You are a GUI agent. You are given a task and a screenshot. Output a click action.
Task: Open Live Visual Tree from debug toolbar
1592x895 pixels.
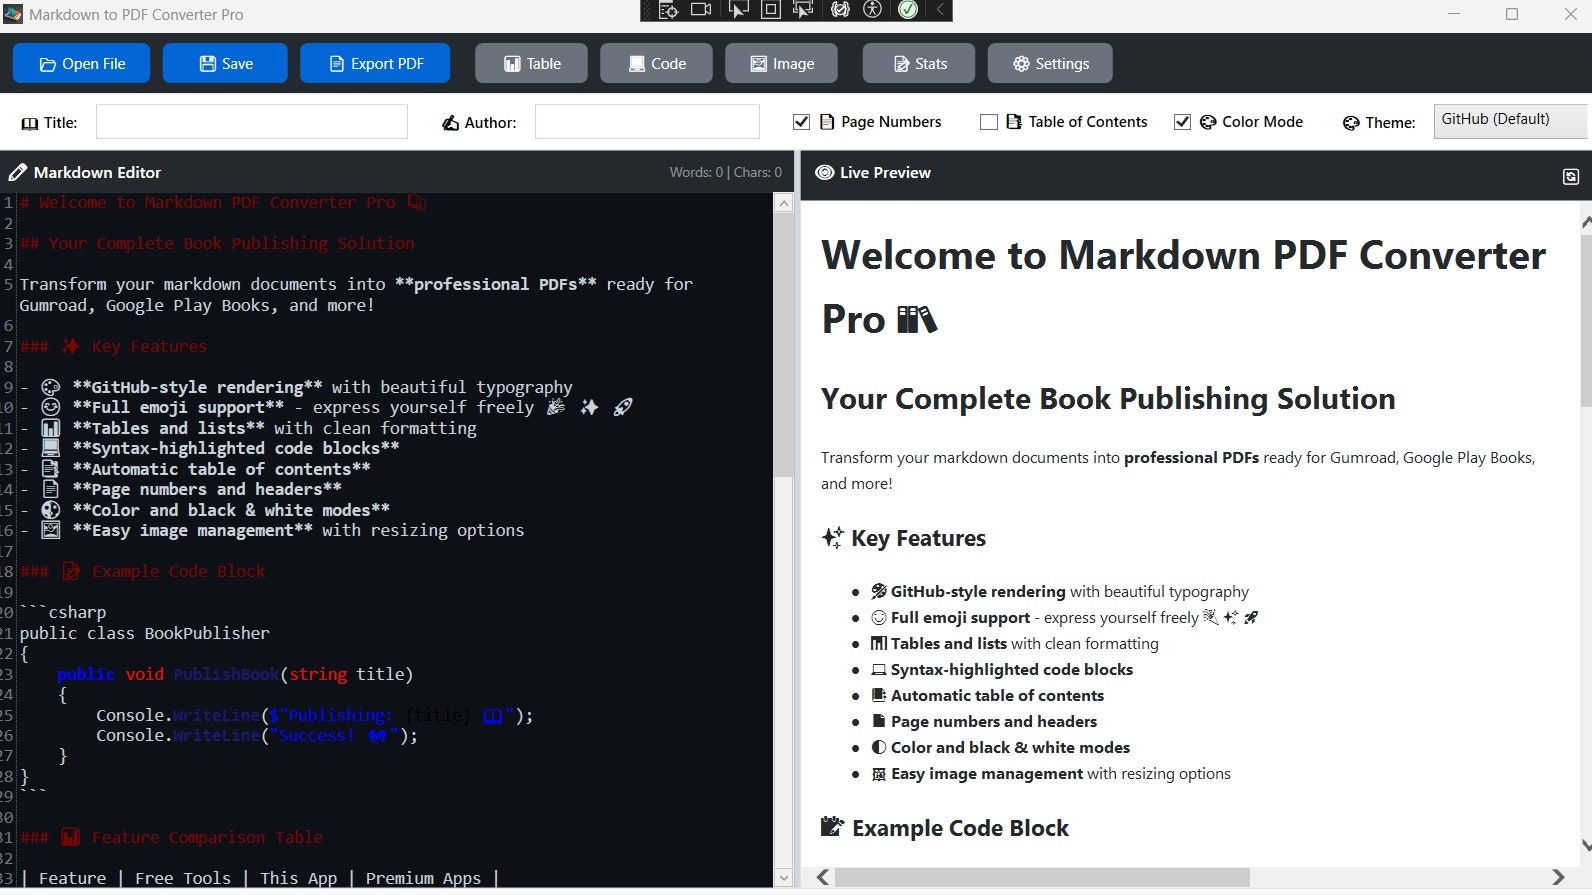(x=668, y=10)
